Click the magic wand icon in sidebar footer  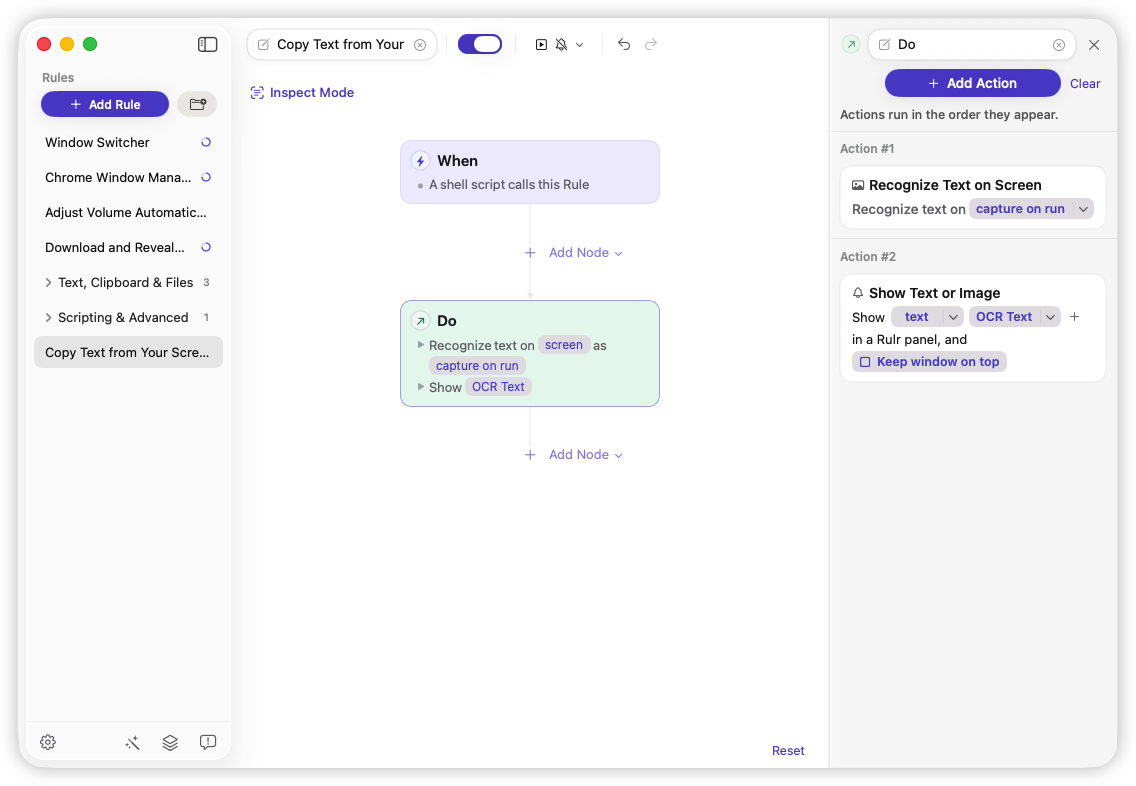(x=132, y=743)
